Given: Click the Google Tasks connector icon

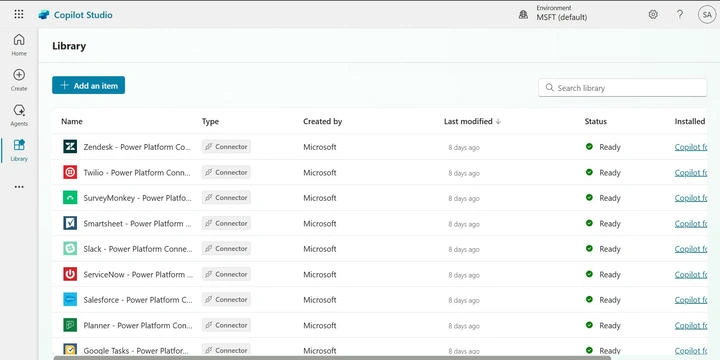Looking at the screenshot, I should pos(70,350).
